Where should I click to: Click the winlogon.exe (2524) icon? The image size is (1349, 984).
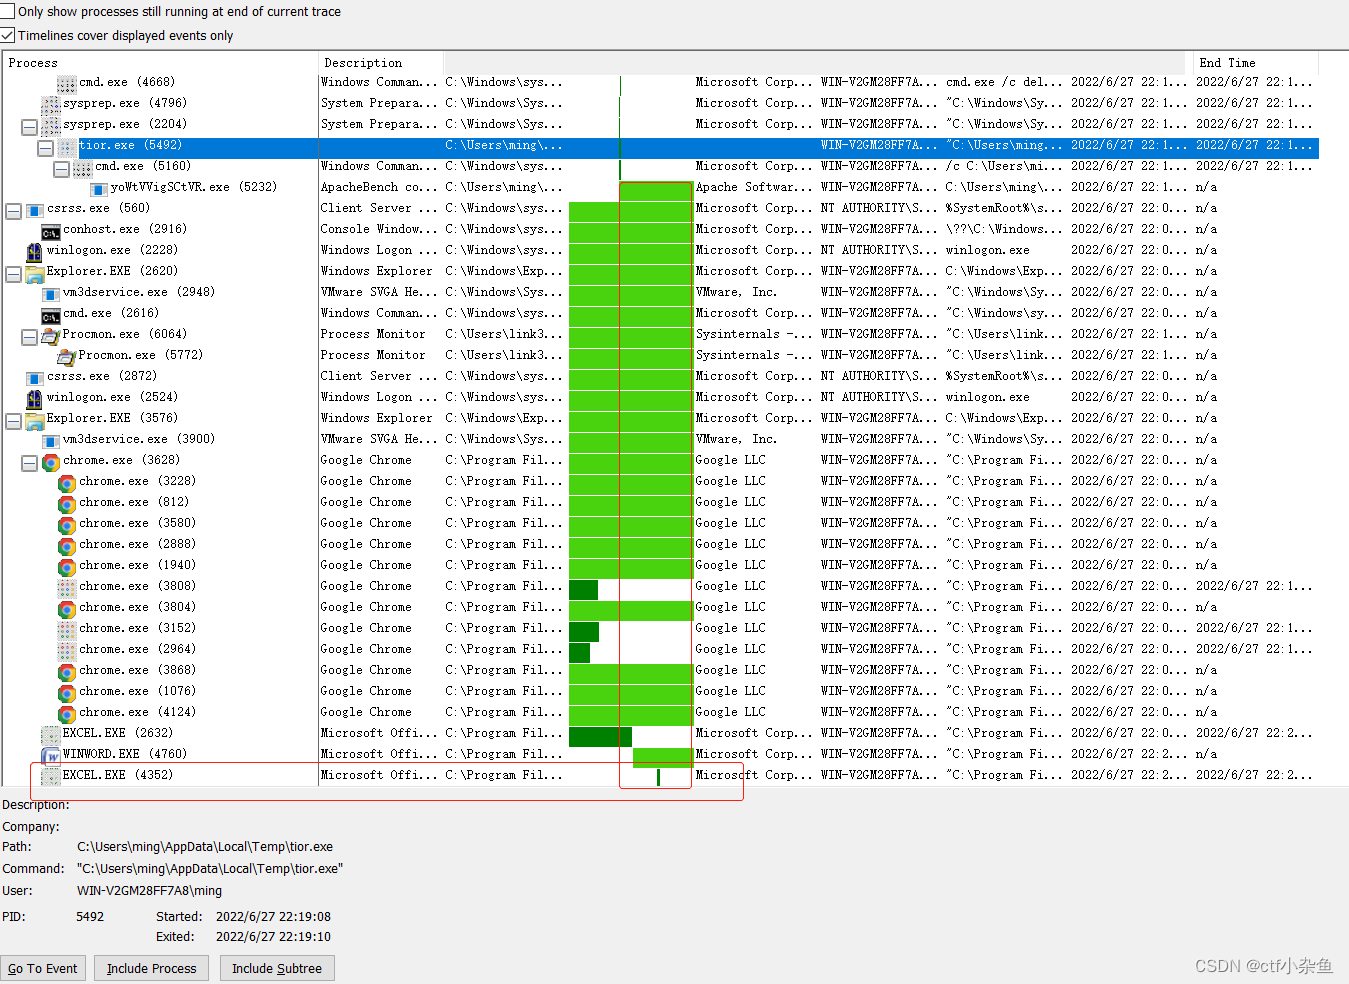[x=34, y=398]
